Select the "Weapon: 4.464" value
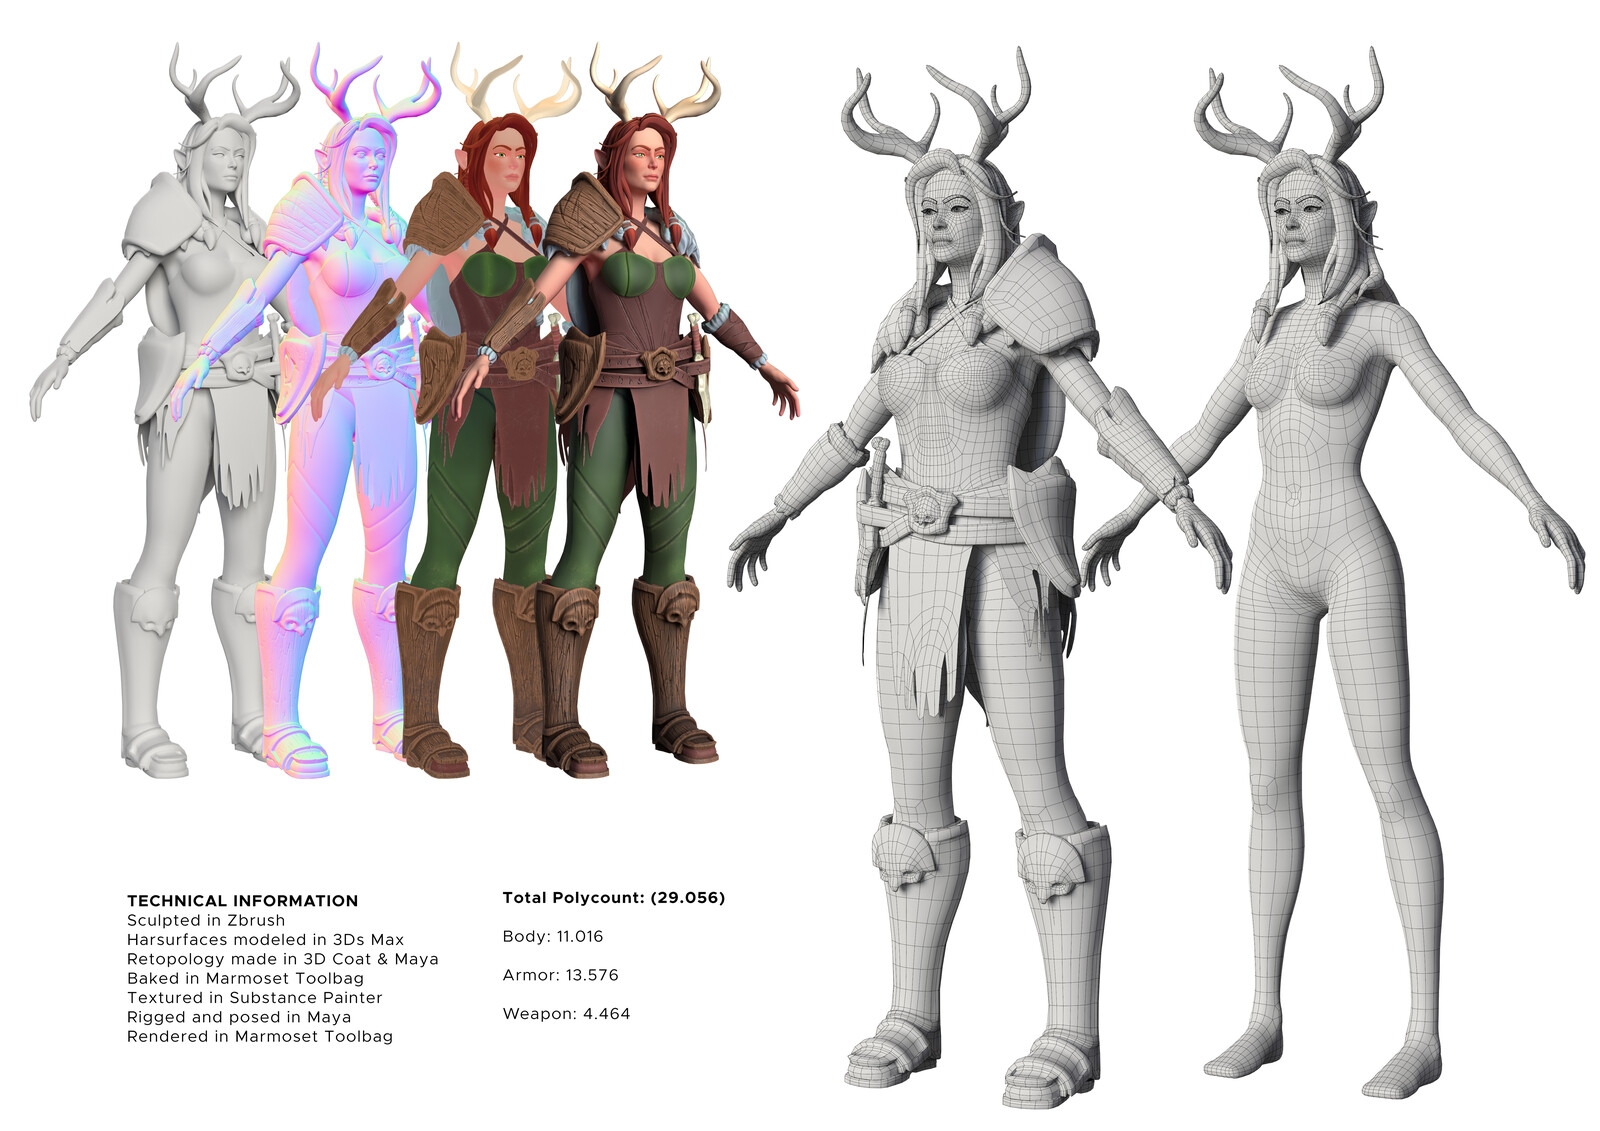Image resolution: width=1600 pixels, height=1131 pixels. (x=566, y=1014)
